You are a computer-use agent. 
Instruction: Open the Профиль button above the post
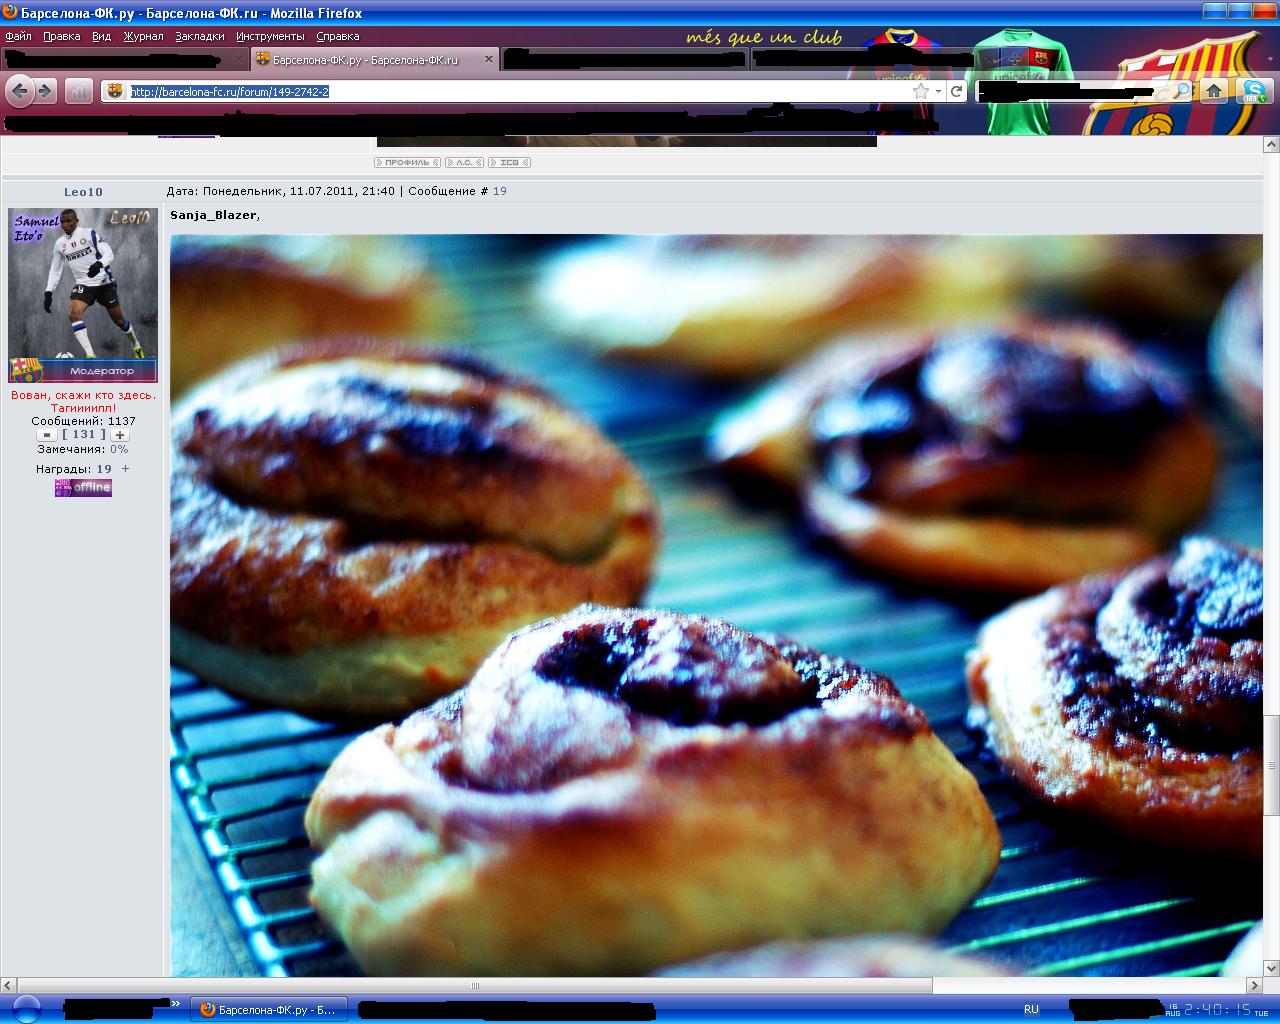coord(407,162)
